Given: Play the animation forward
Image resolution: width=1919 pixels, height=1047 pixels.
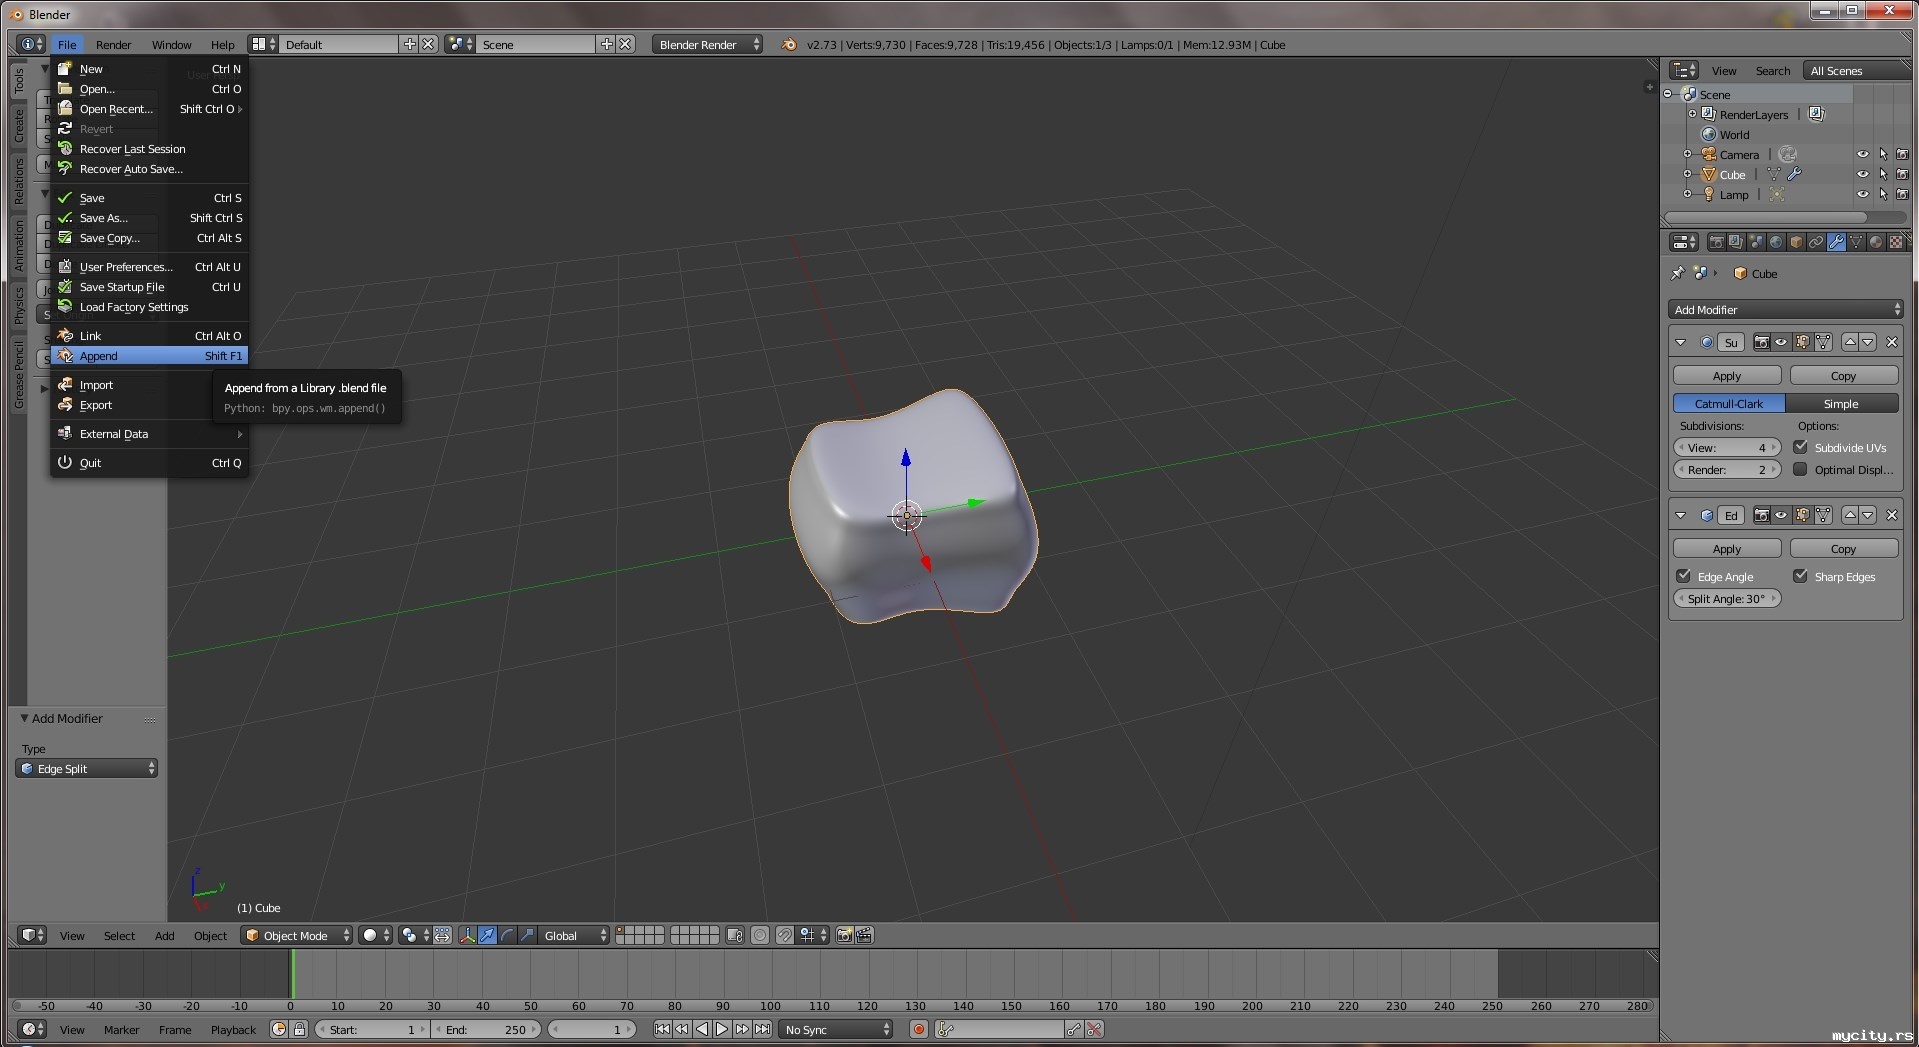Looking at the screenshot, I should [722, 1029].
